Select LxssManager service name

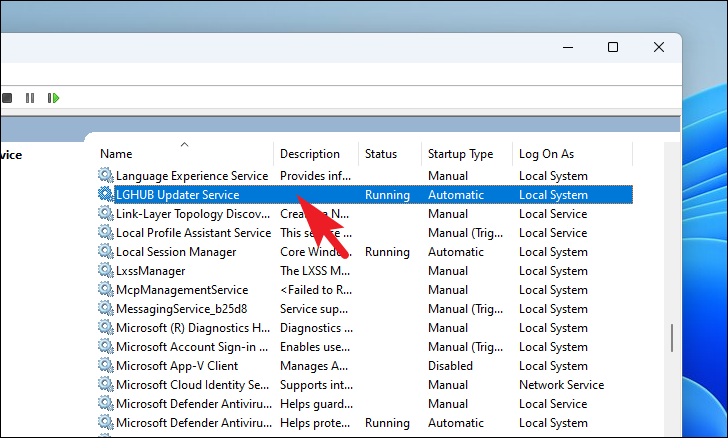point(150,271)
